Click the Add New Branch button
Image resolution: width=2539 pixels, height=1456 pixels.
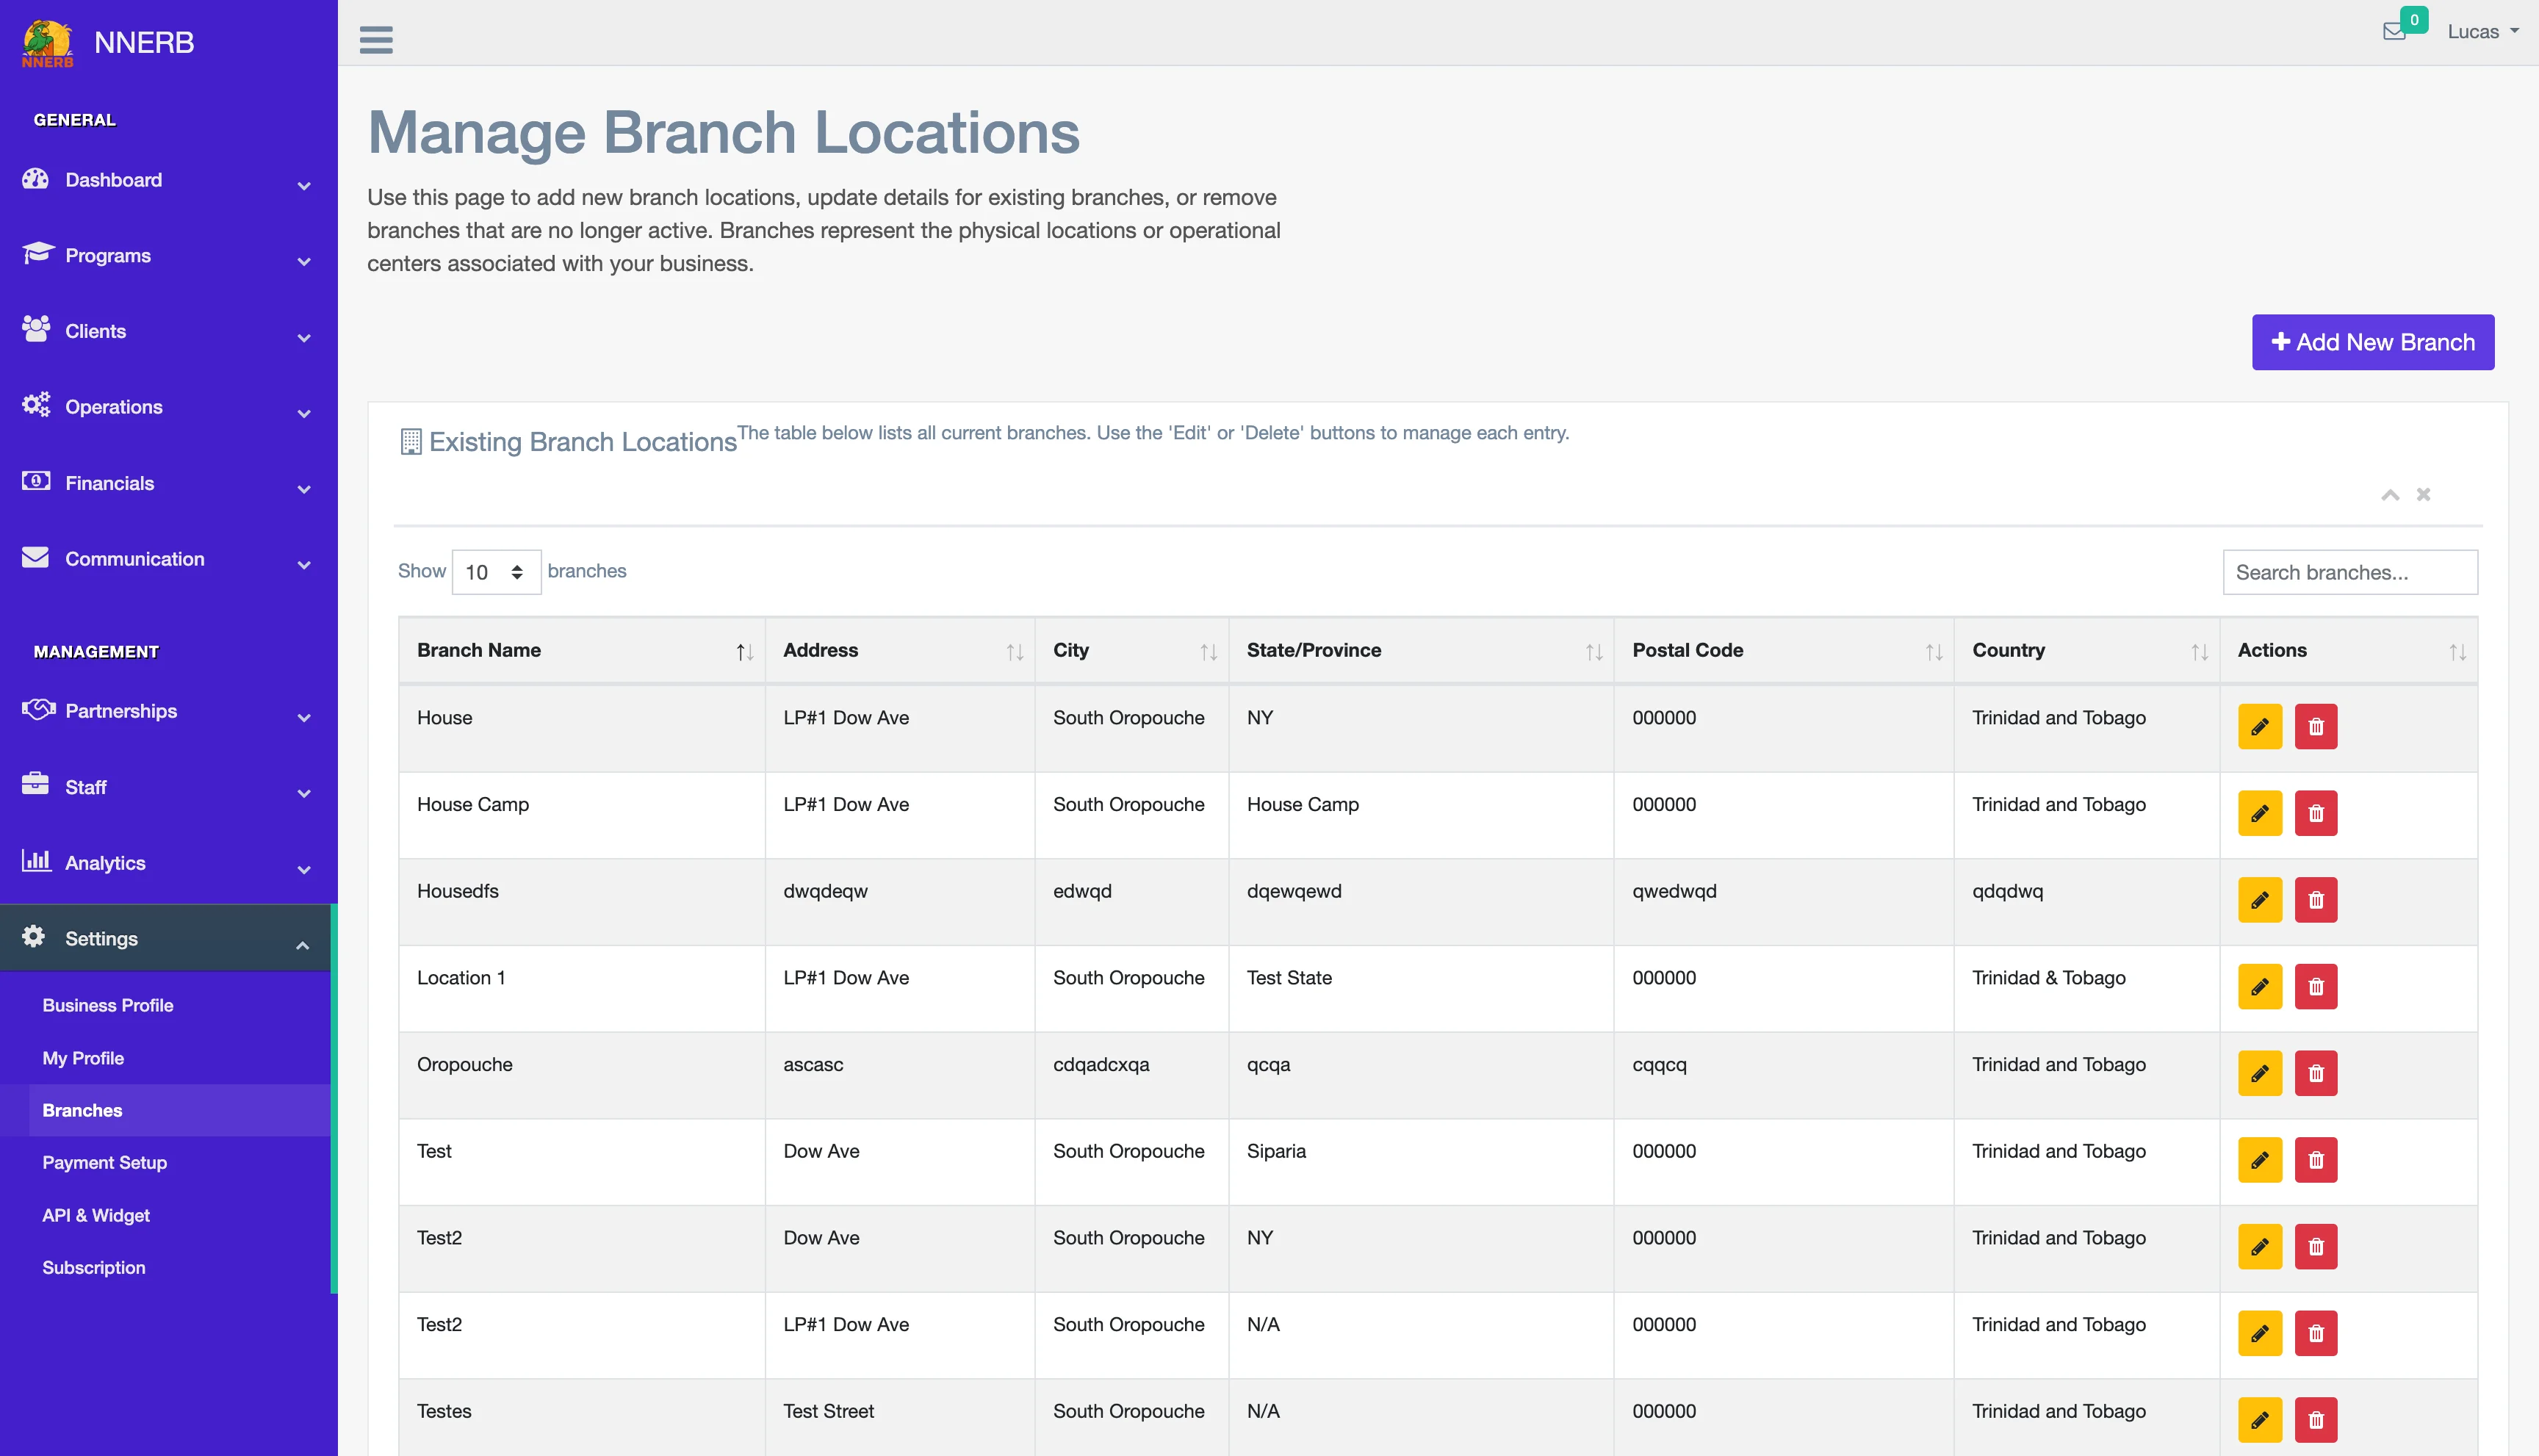coord(2372,343)
